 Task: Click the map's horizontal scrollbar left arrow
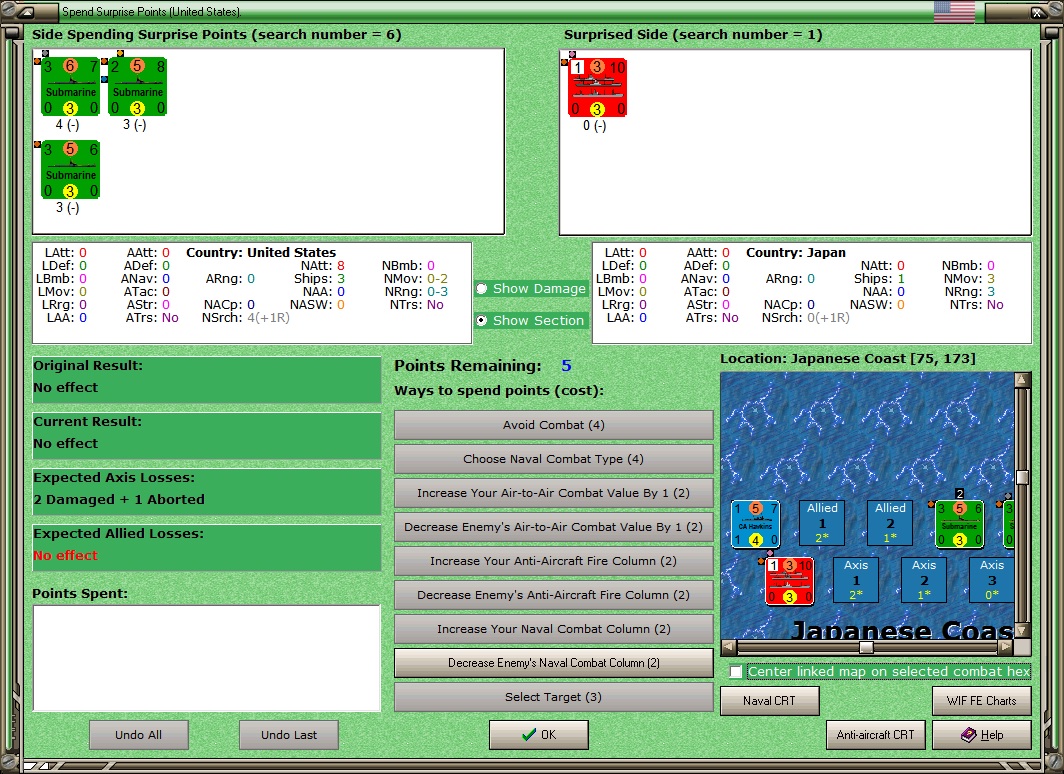(728, 647)
